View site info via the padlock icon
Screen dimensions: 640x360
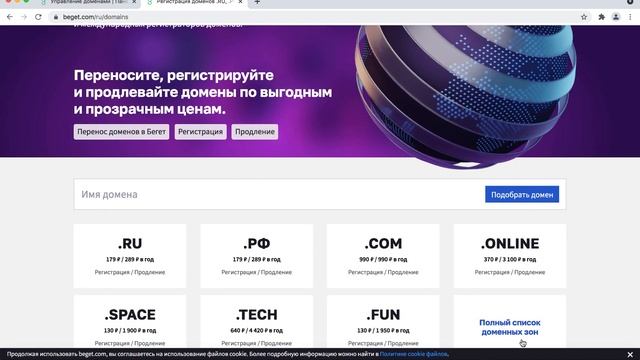pyautogui.click(x=56, y=17)
